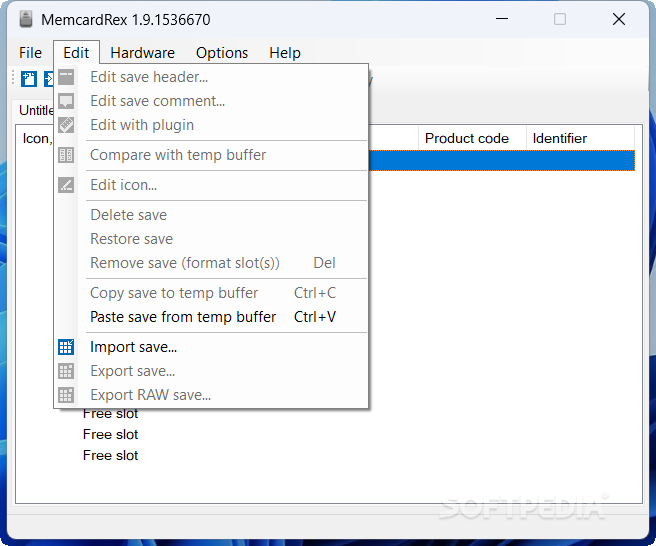Choose Paste save from temp buffer
The width and height of the screenshot is (656, 546).
click(x=211, y=317)
